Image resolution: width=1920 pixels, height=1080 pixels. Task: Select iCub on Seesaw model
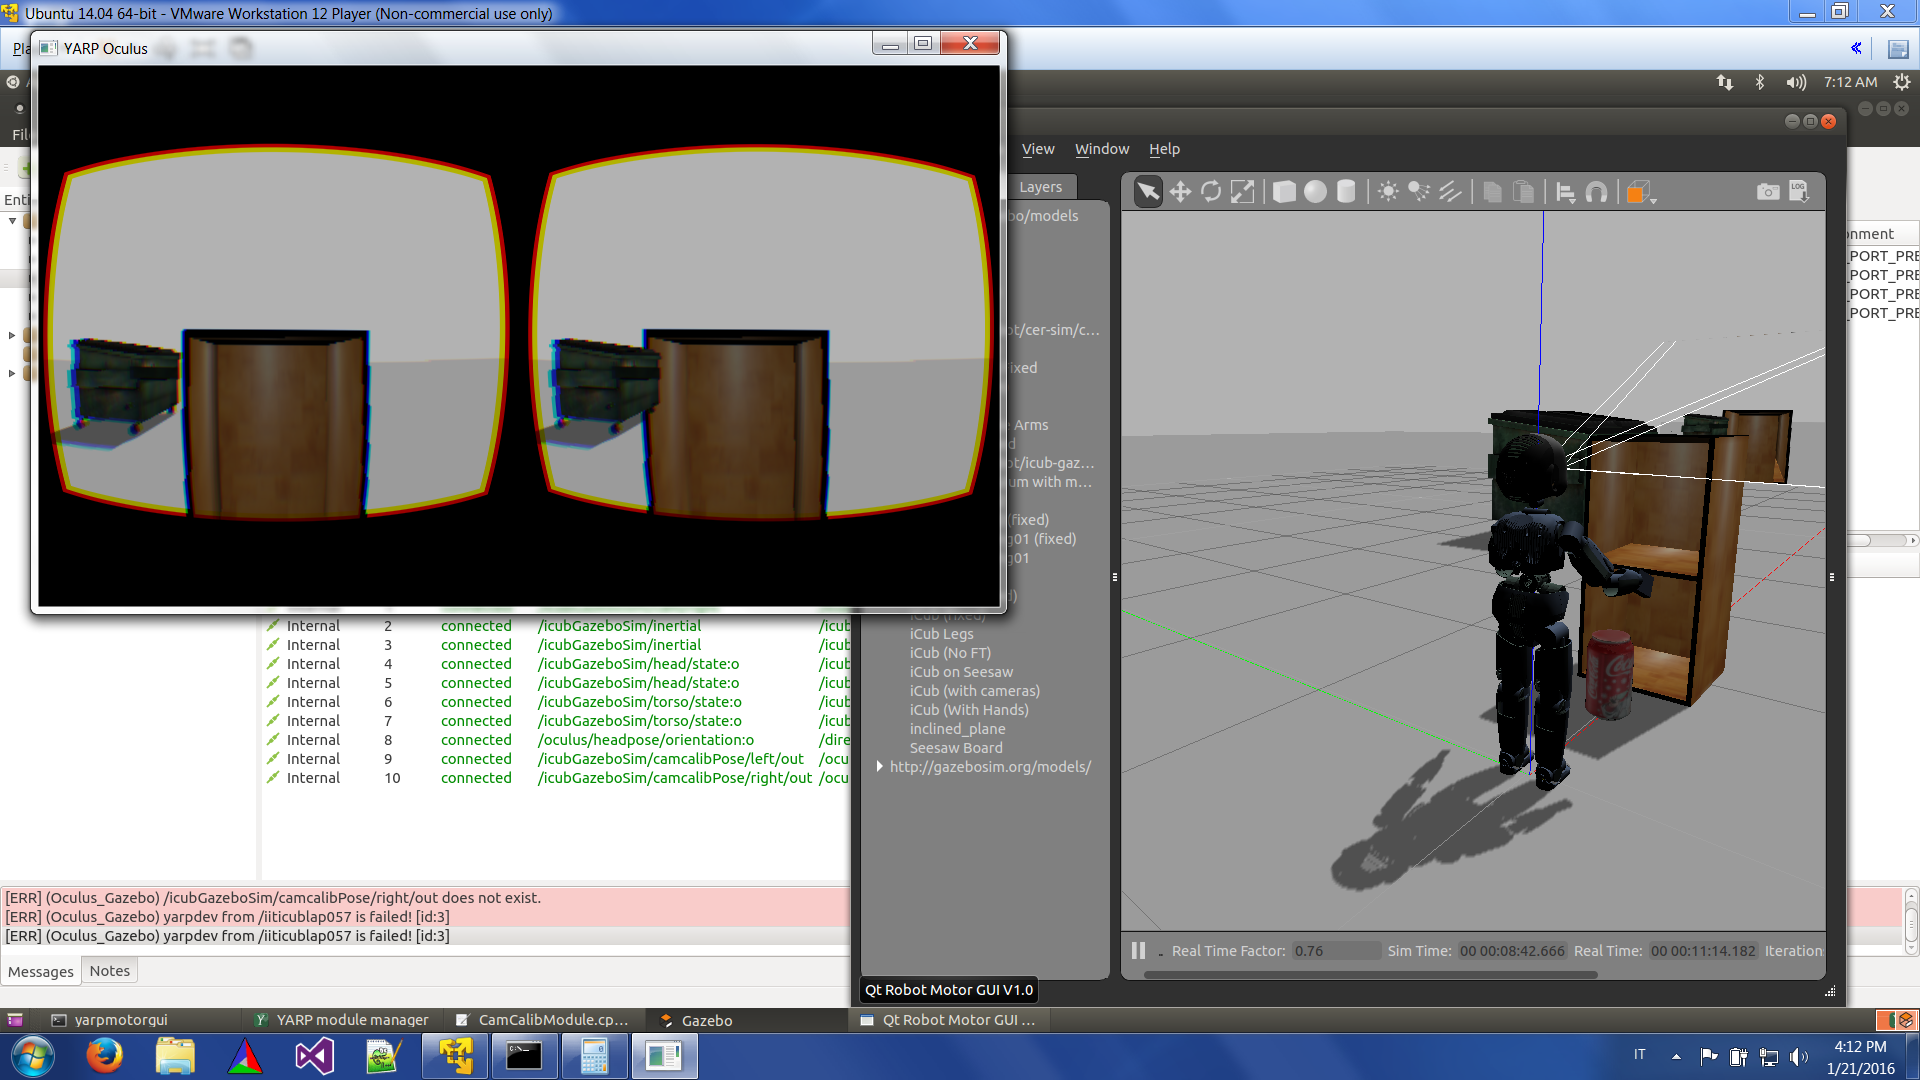pos(961,672)
